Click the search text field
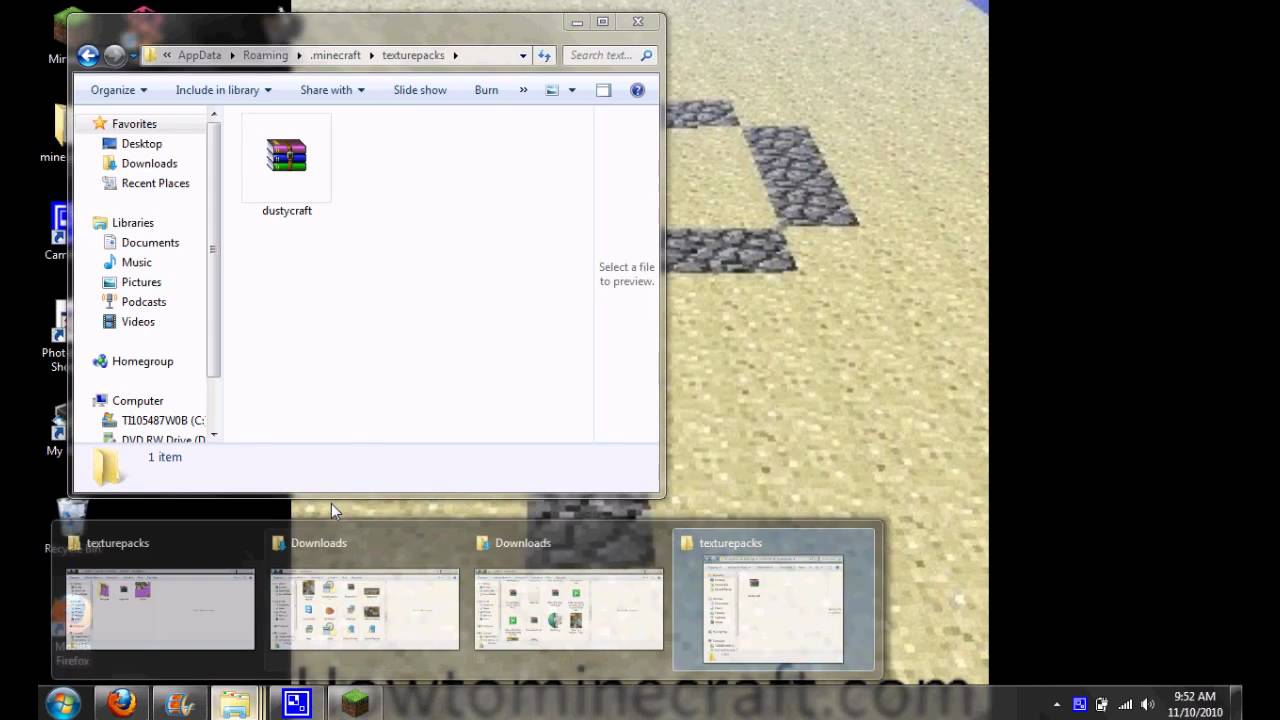The width and height of the screenshot is (1280, 720). point(608,56)
